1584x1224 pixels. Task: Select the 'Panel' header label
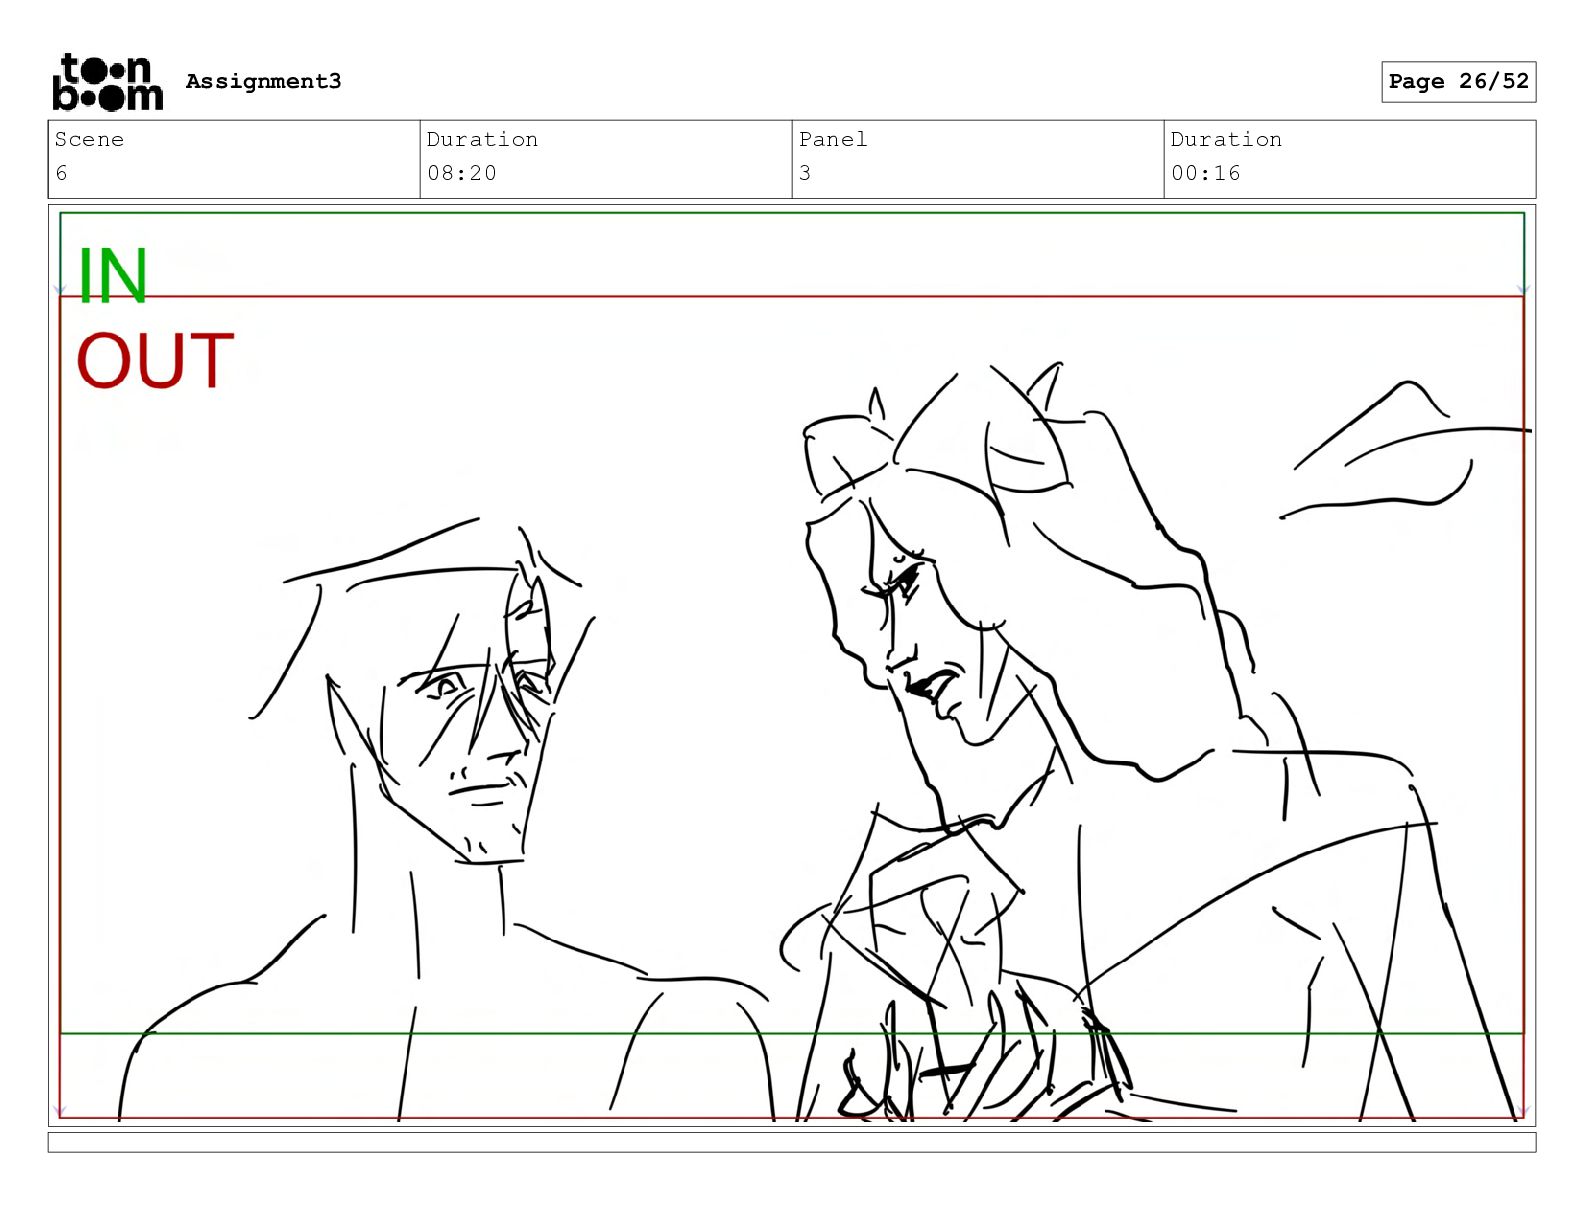coord(833,140)
